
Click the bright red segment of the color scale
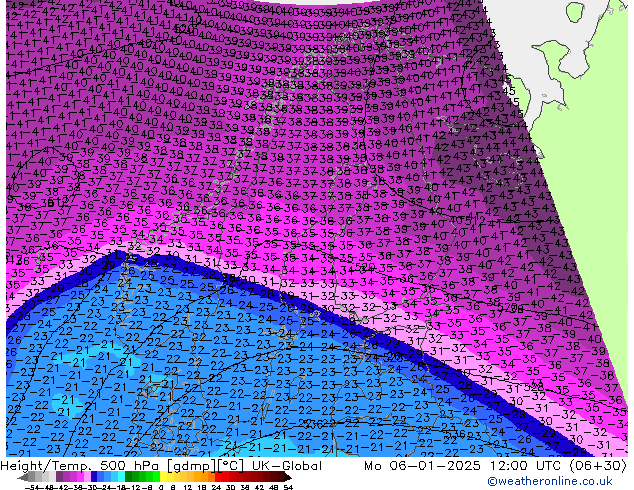pos(218,478)
